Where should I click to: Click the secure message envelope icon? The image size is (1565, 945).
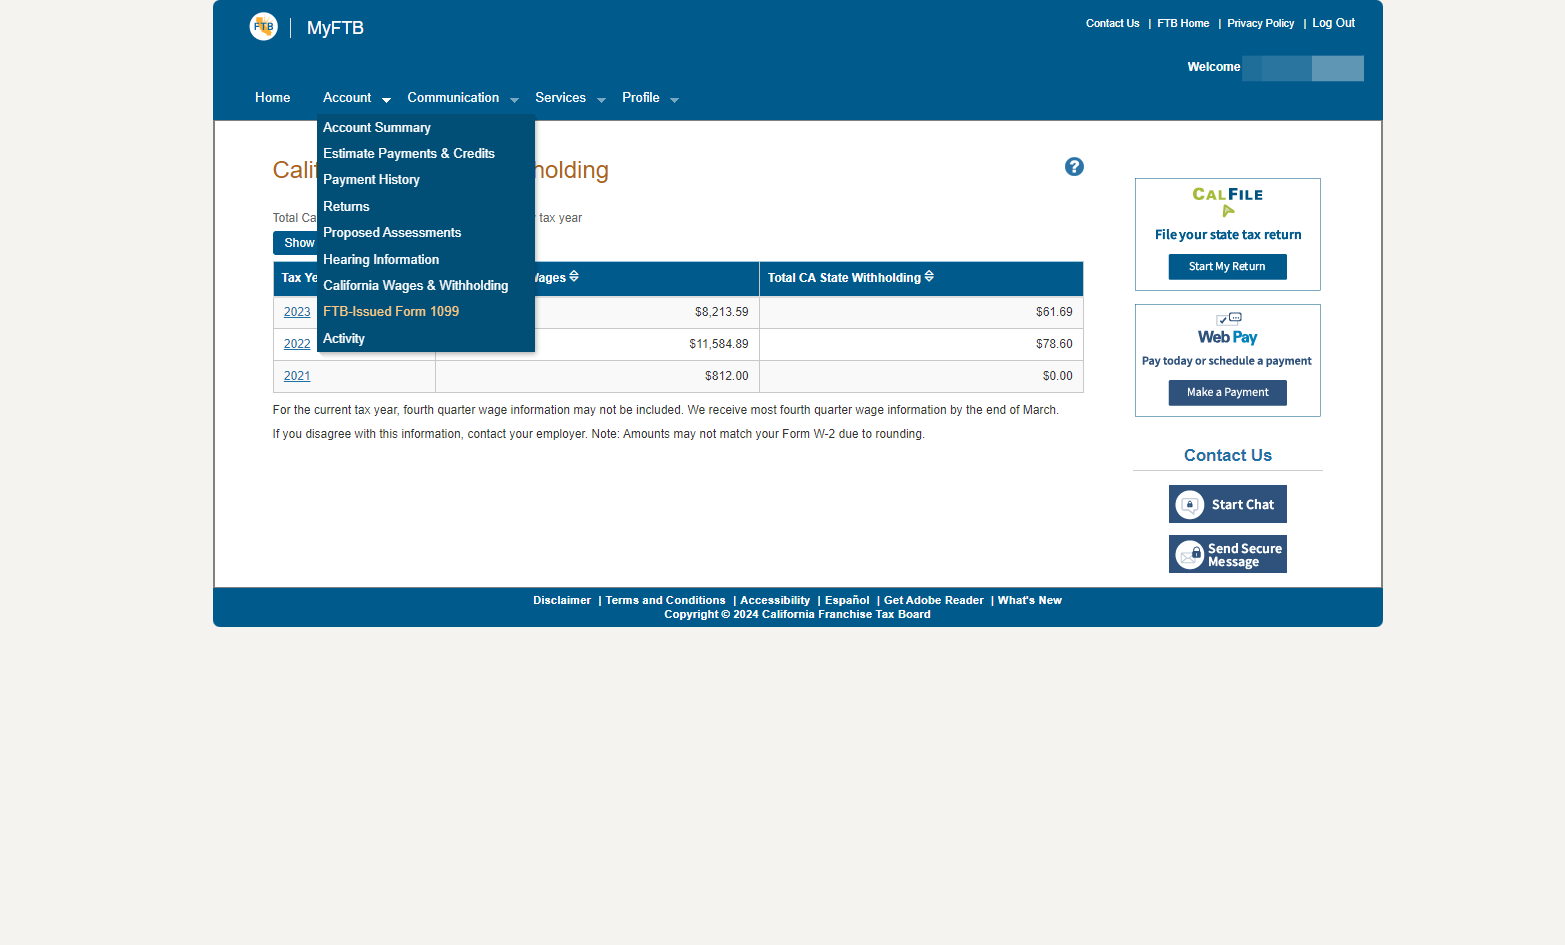click(1190, 554)
